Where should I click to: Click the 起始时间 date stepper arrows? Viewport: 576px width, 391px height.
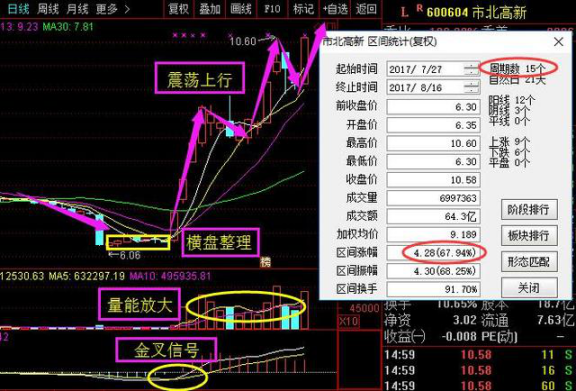click(x=471, y=69)
